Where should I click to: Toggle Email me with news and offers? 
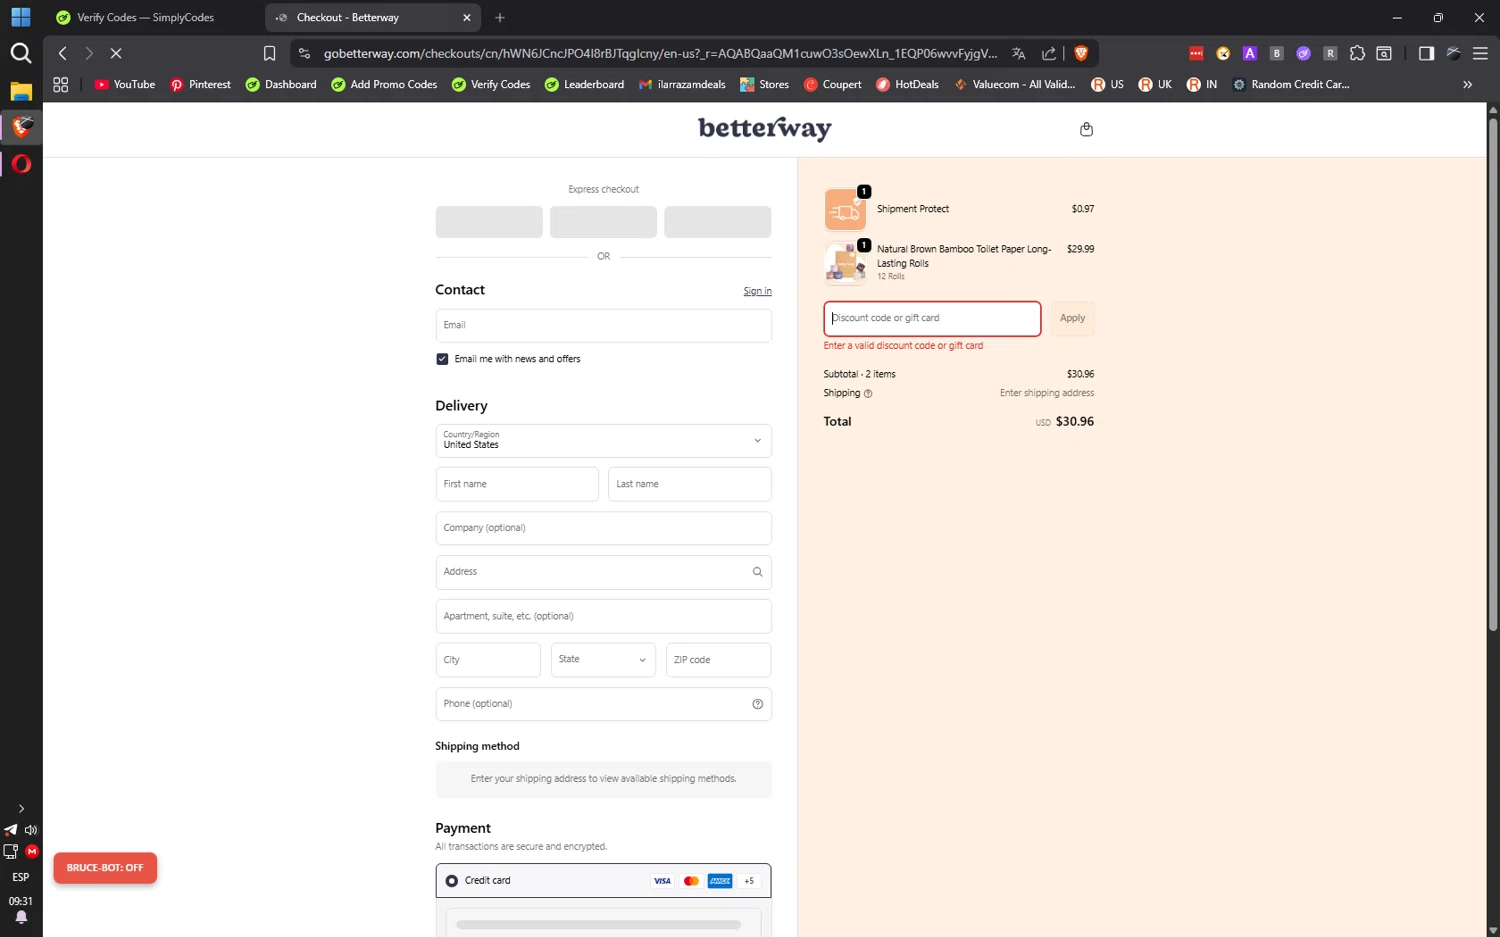pyautogui.click(x=442, y=359)
